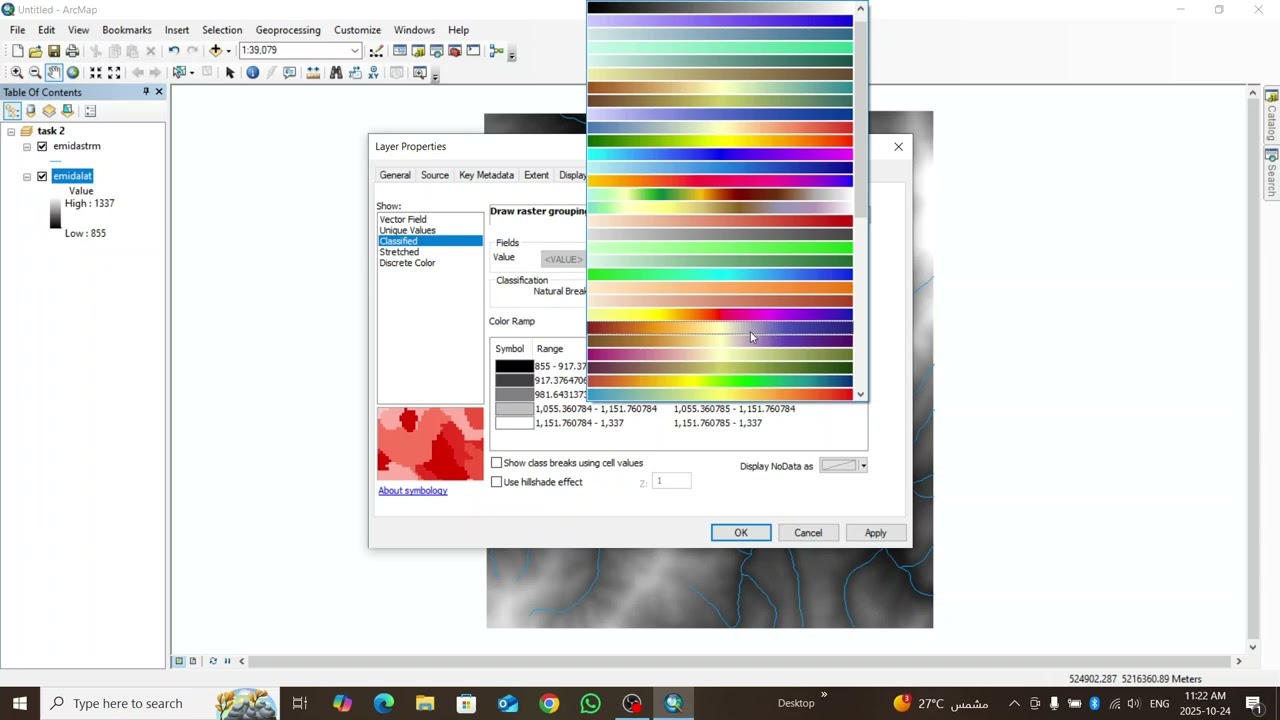
Task: Uncheck the emidalat layer visibility
Action: [42, 176]
